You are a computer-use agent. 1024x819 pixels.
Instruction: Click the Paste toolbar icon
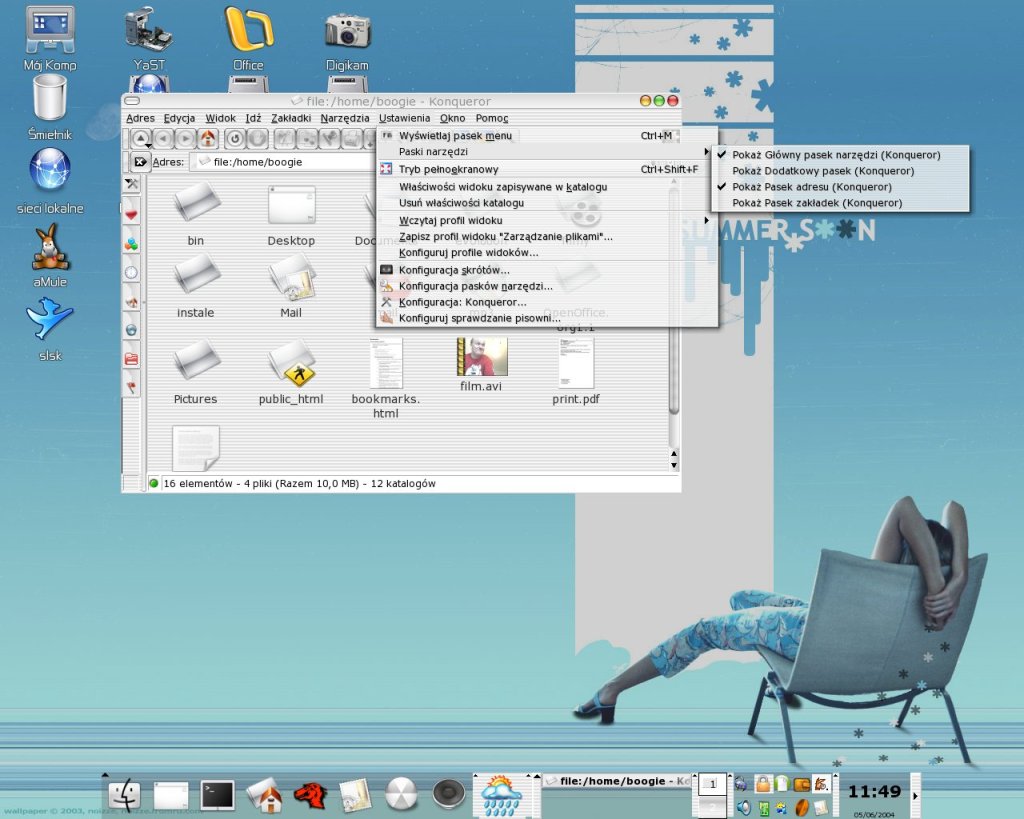[x=329, y=138]
